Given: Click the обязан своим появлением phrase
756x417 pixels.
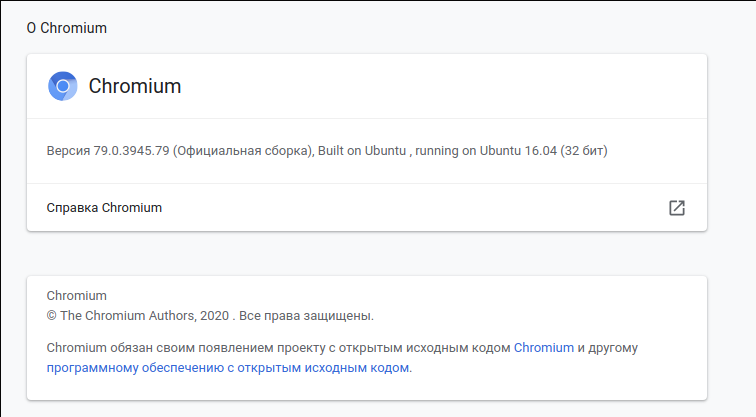Looking at the screenshot, I should pyautogui.click(x=182, y=348).
